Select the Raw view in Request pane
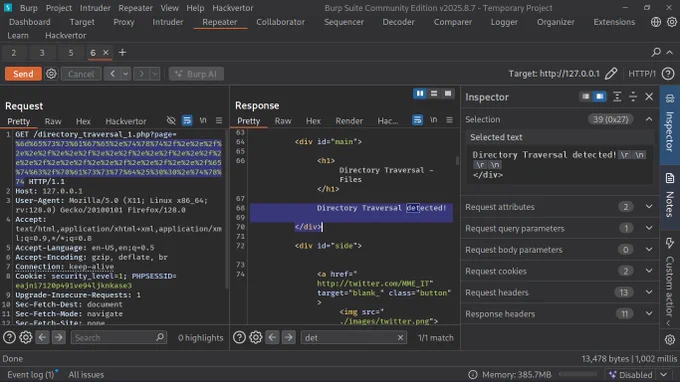This screenshot has height=382, width=680. [x=53, y=121]
